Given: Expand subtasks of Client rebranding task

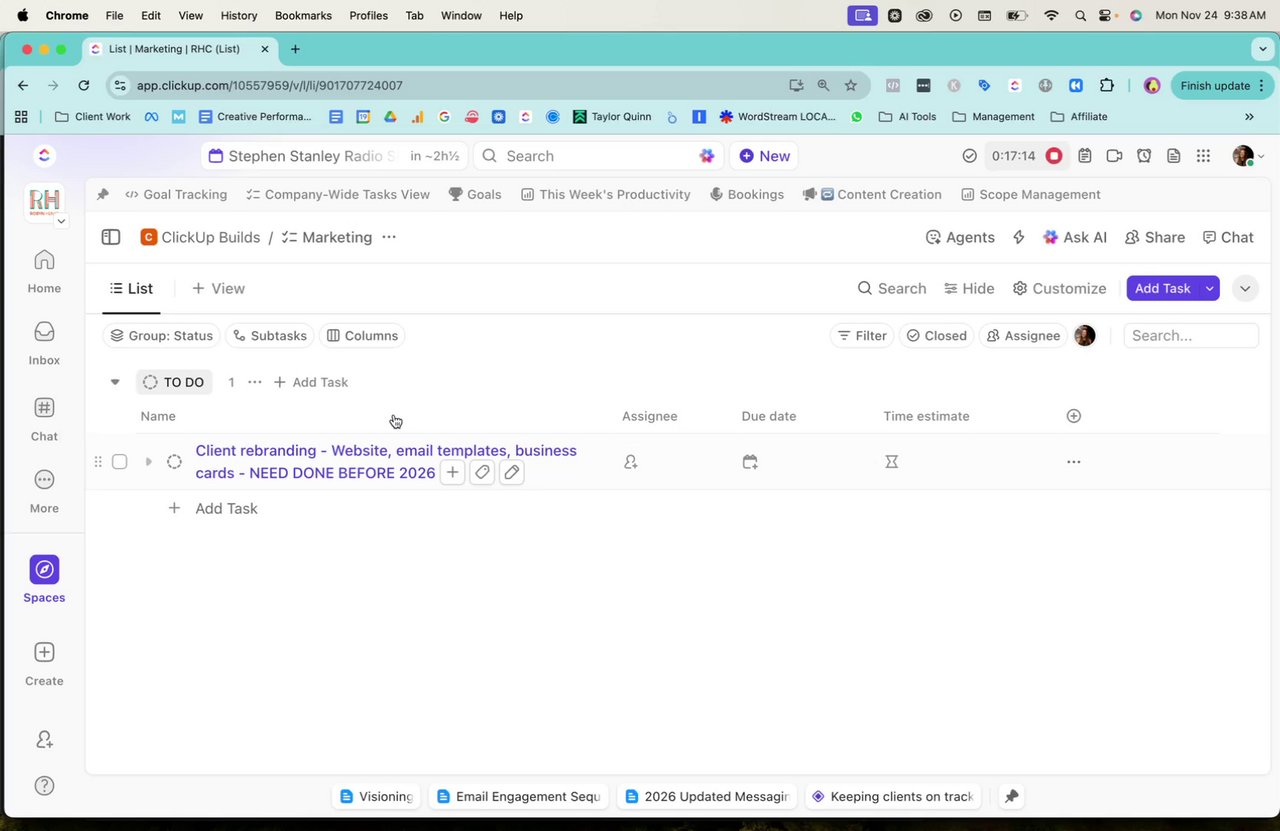Looking at the screenshot, I should click(148, 462).
